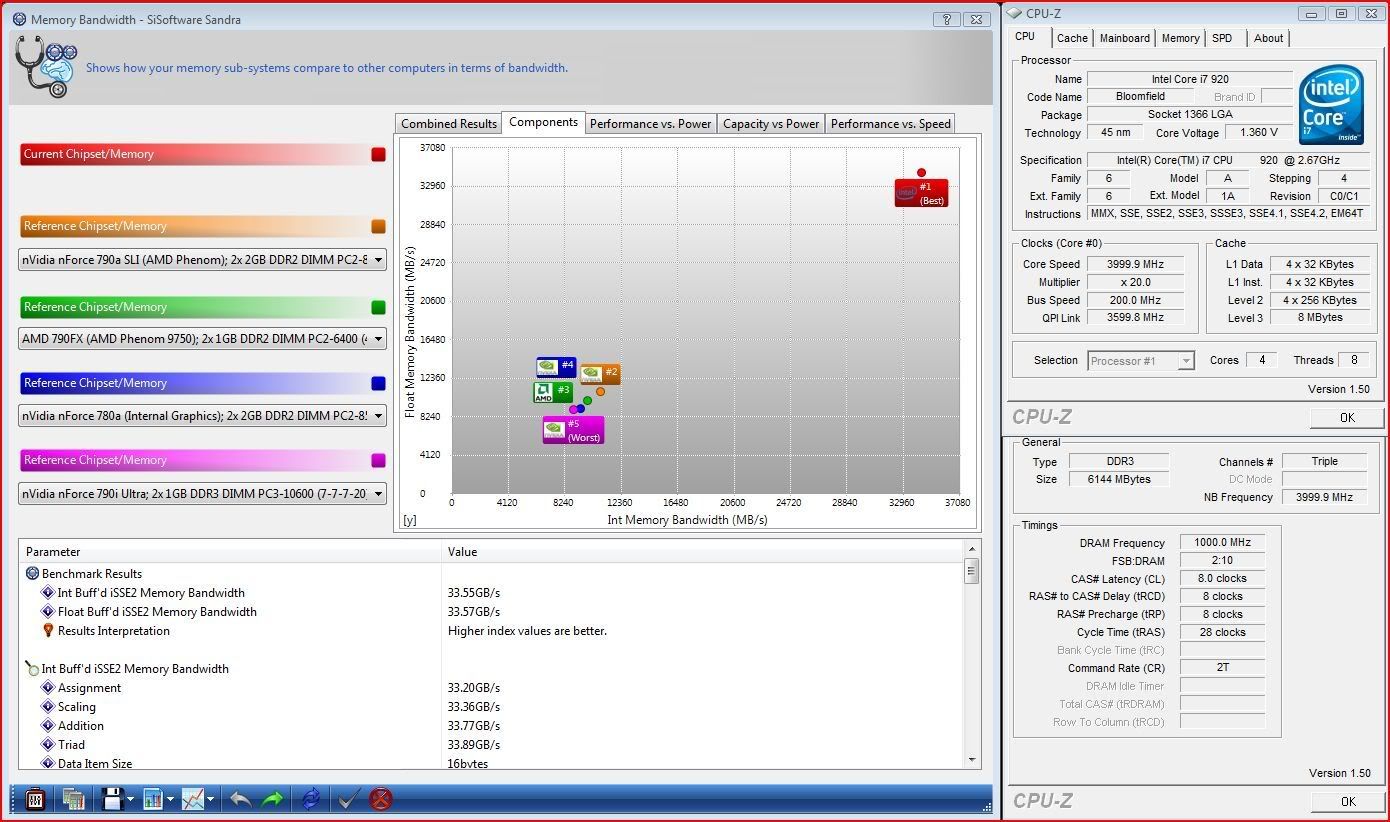
Task: Select the Addition row in results
Action: (x=491, y=726)
